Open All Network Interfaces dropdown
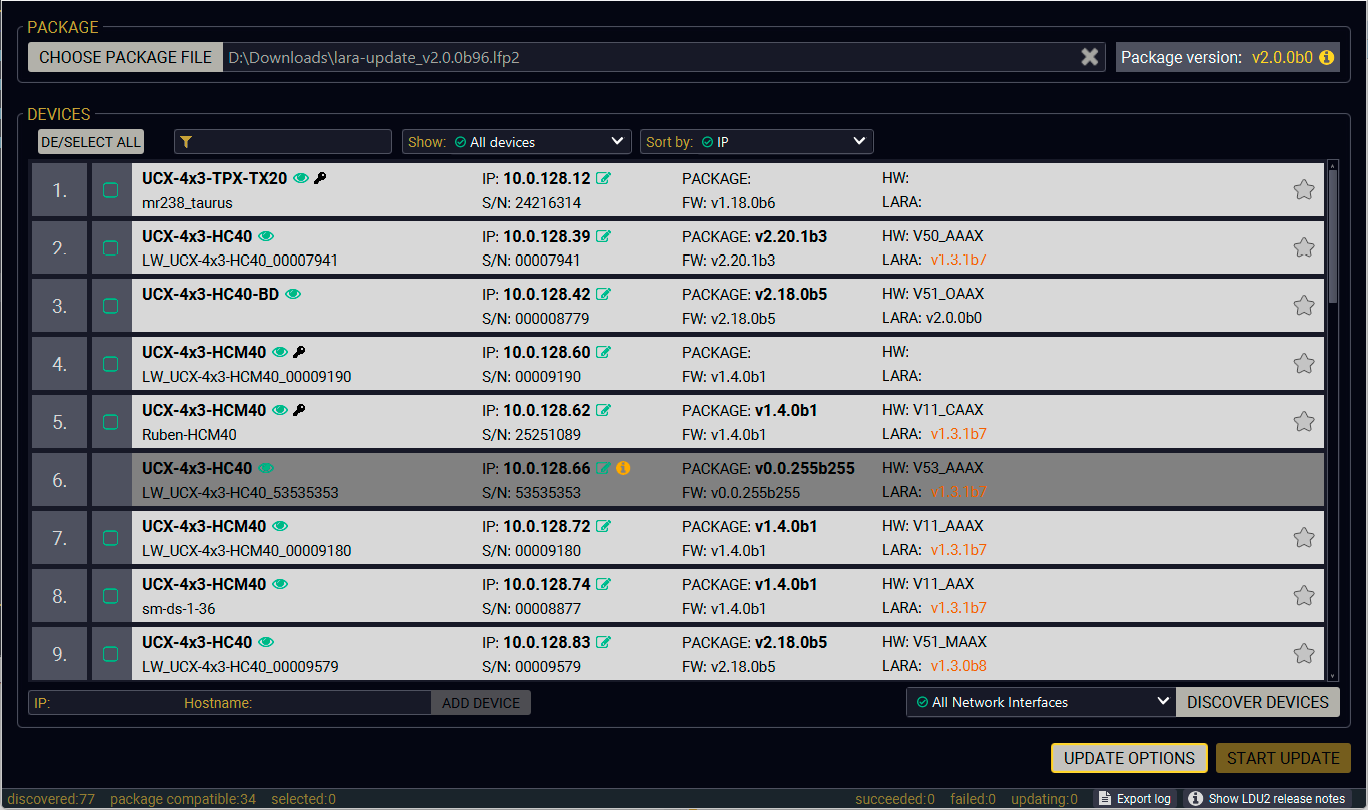Screen dimensions: 1368x810 1041,702
